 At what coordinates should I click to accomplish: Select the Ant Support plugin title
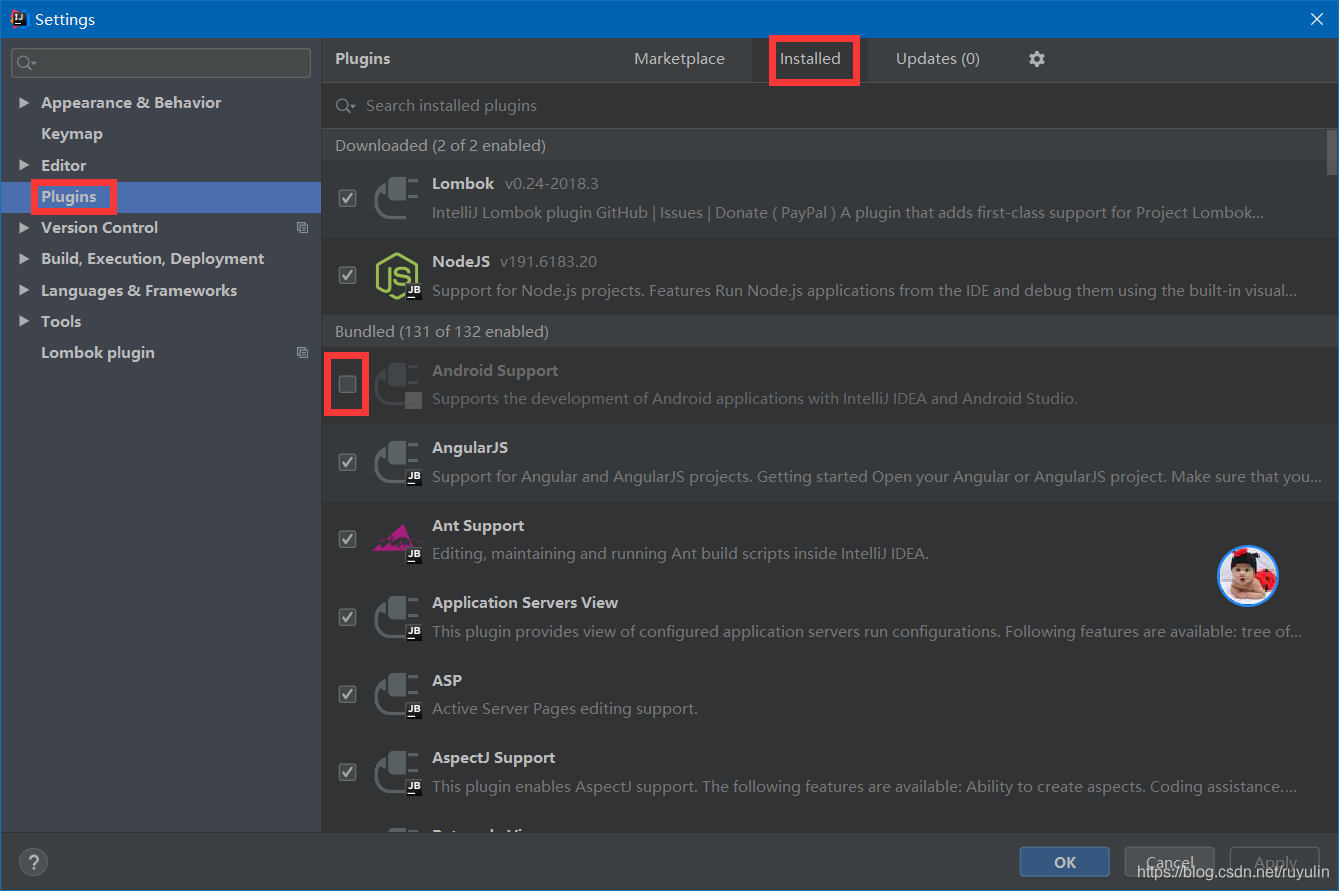click(478, 526)
